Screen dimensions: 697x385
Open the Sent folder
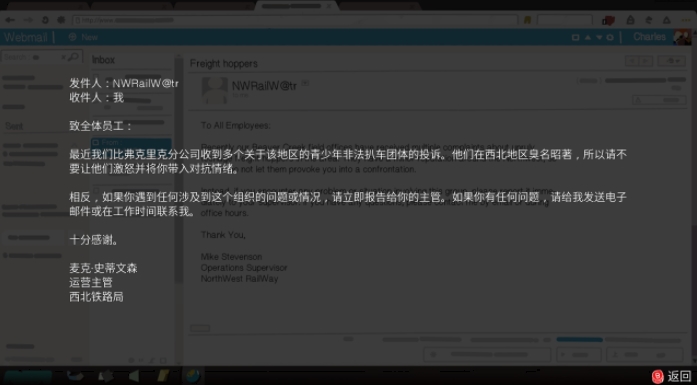pos(14,126)
